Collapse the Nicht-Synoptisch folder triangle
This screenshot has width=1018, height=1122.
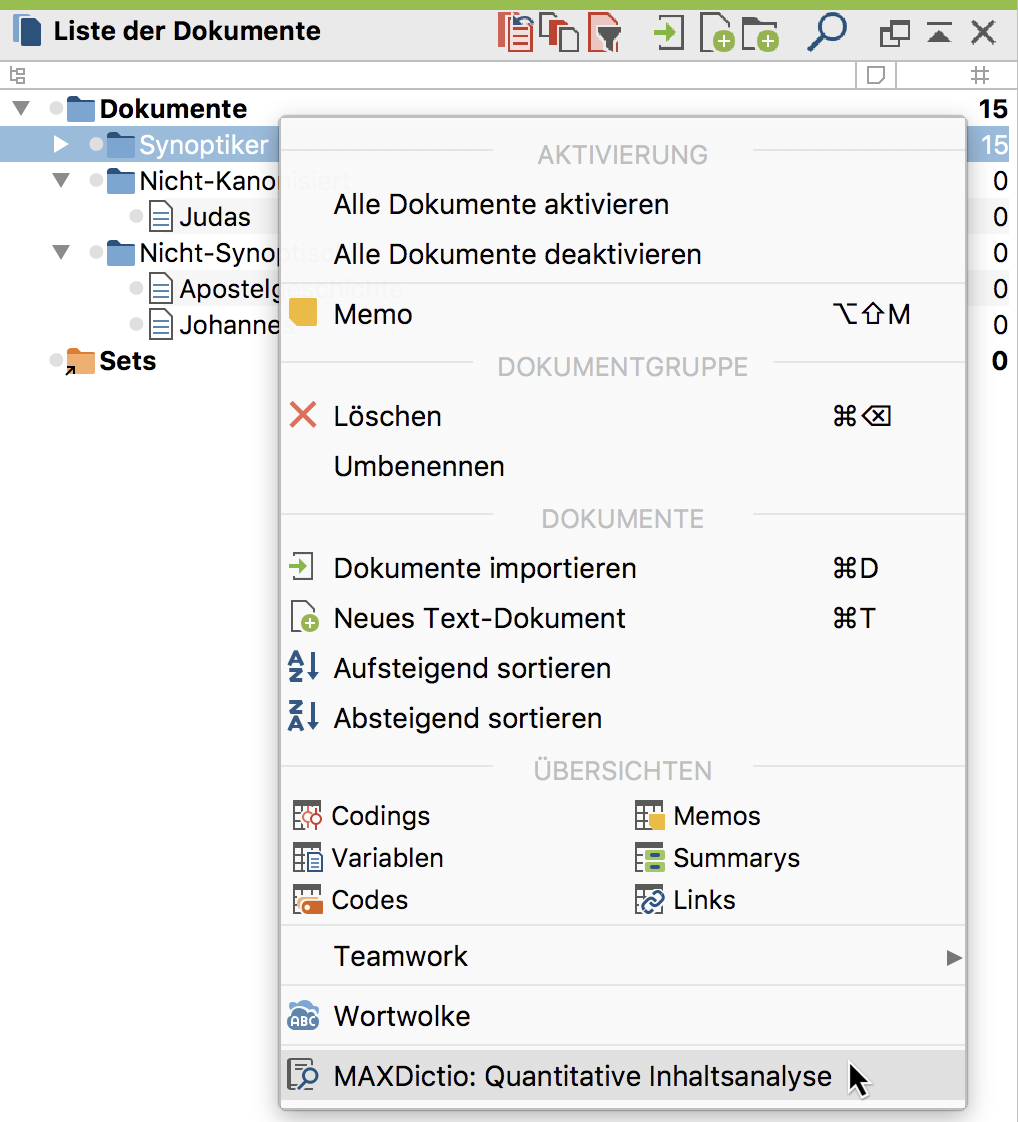62,252
